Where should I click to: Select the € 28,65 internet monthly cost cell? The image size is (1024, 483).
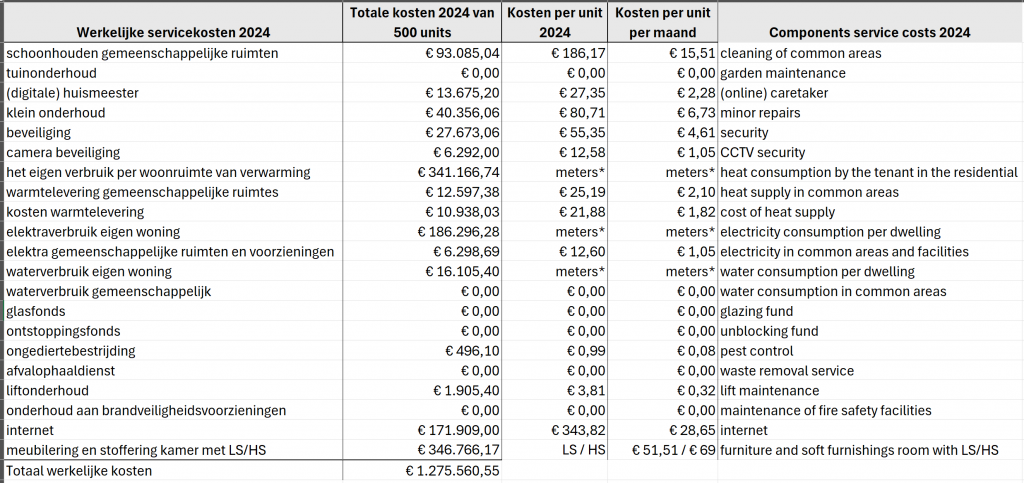663,431
